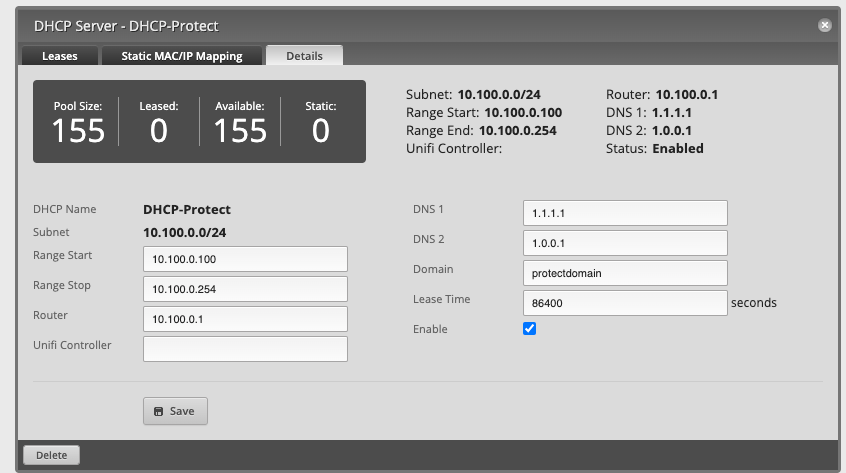Focus the DNS 2 input box

(625, 243)
